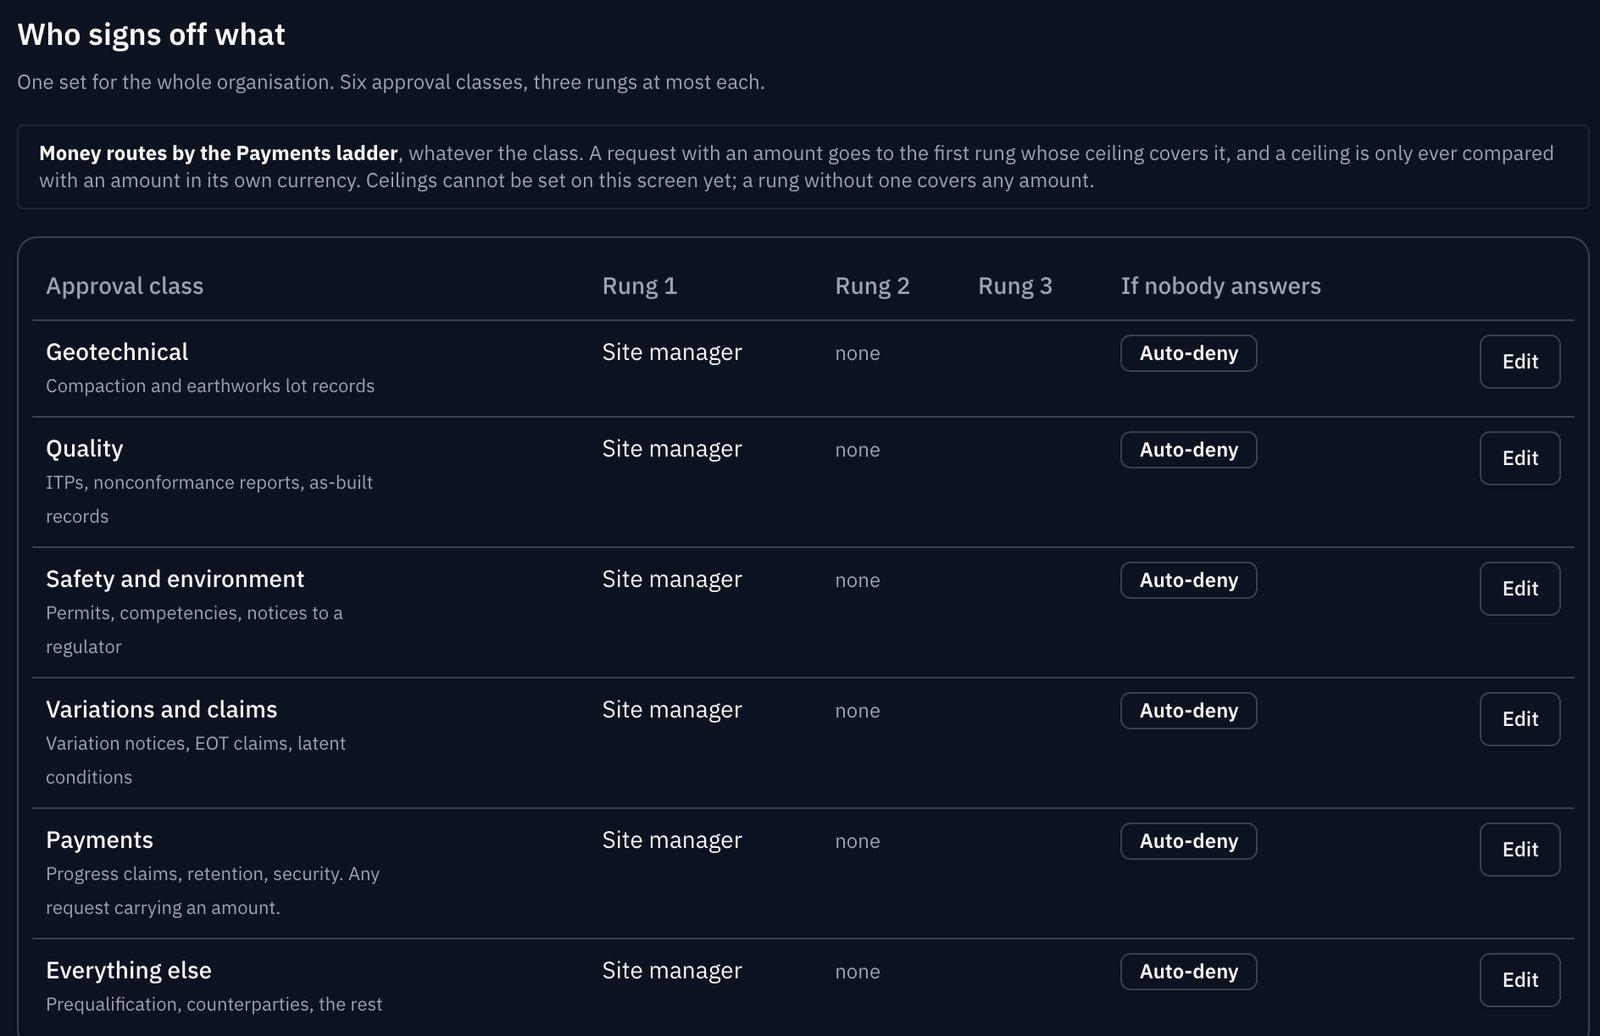
Task: Click Rung 2 'none' in Safety and environment row
Action: 857,580
